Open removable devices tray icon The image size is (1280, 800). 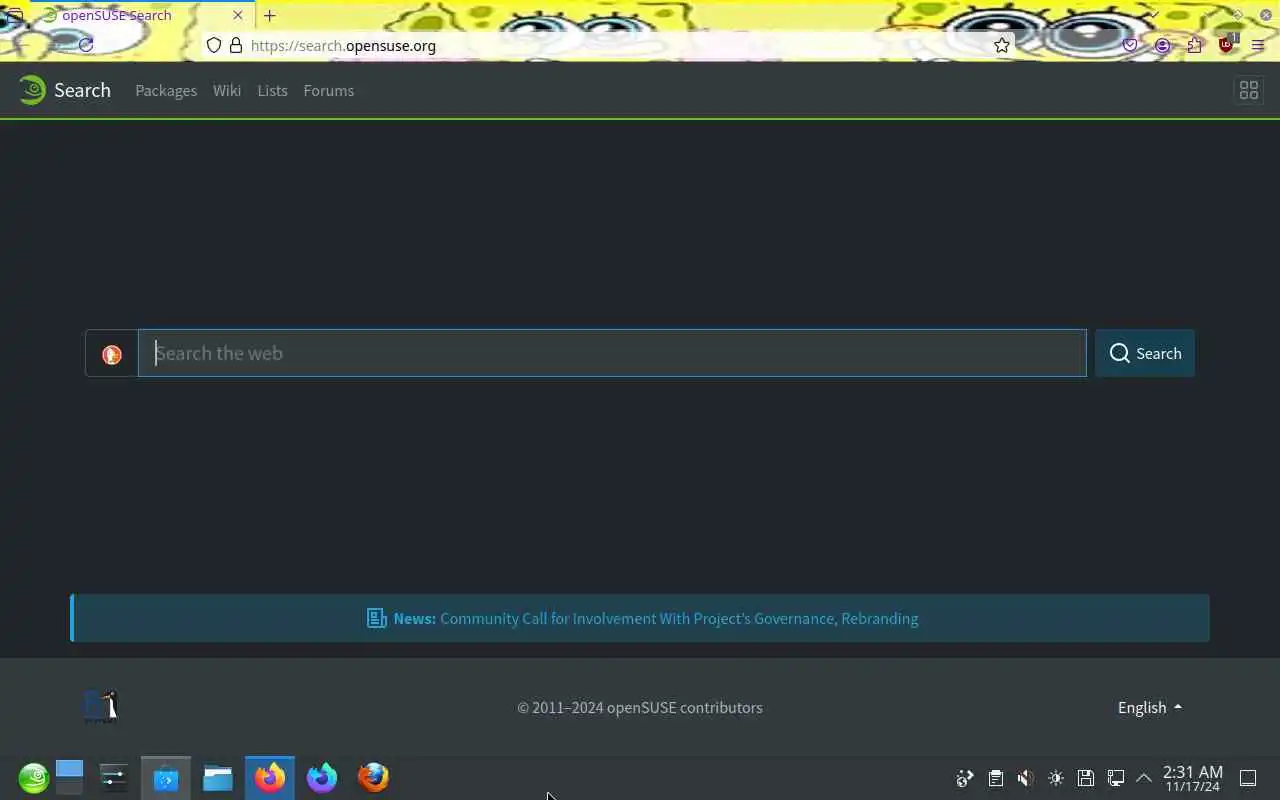(x=1086, y=778)
